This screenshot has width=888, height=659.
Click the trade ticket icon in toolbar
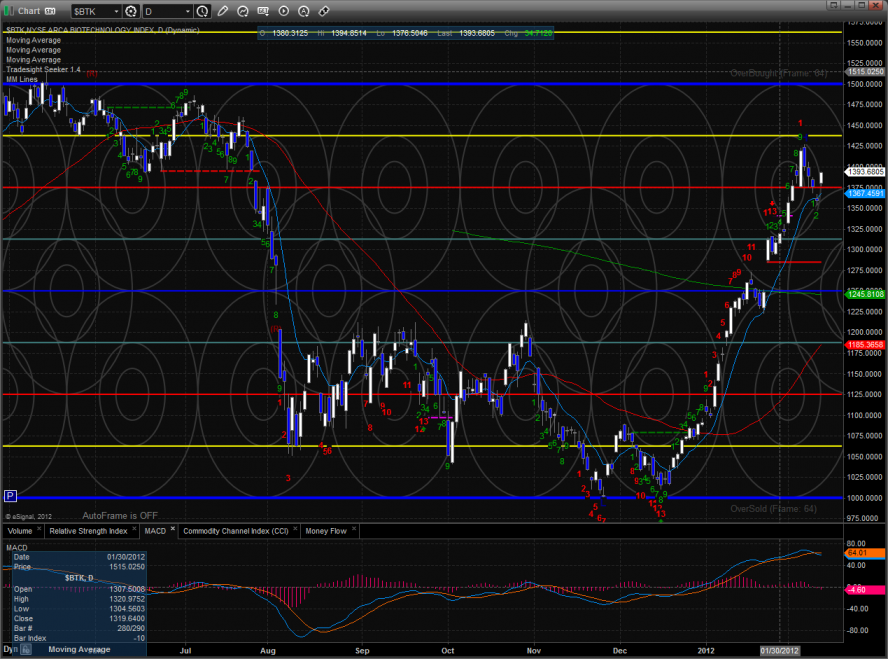tap(324, 11)
